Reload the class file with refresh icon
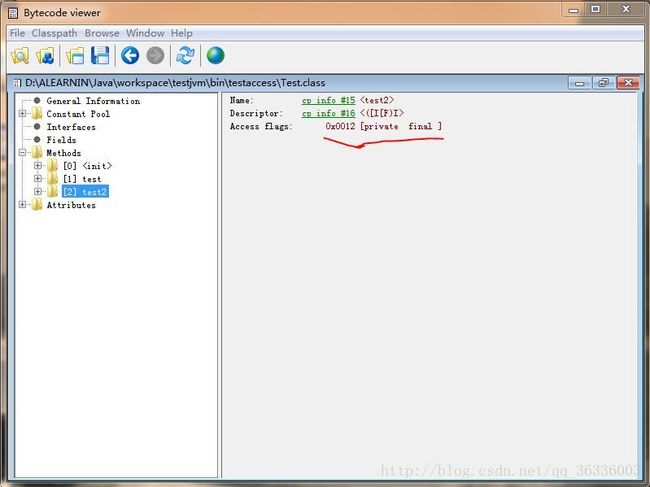 [x=185, y=56]
